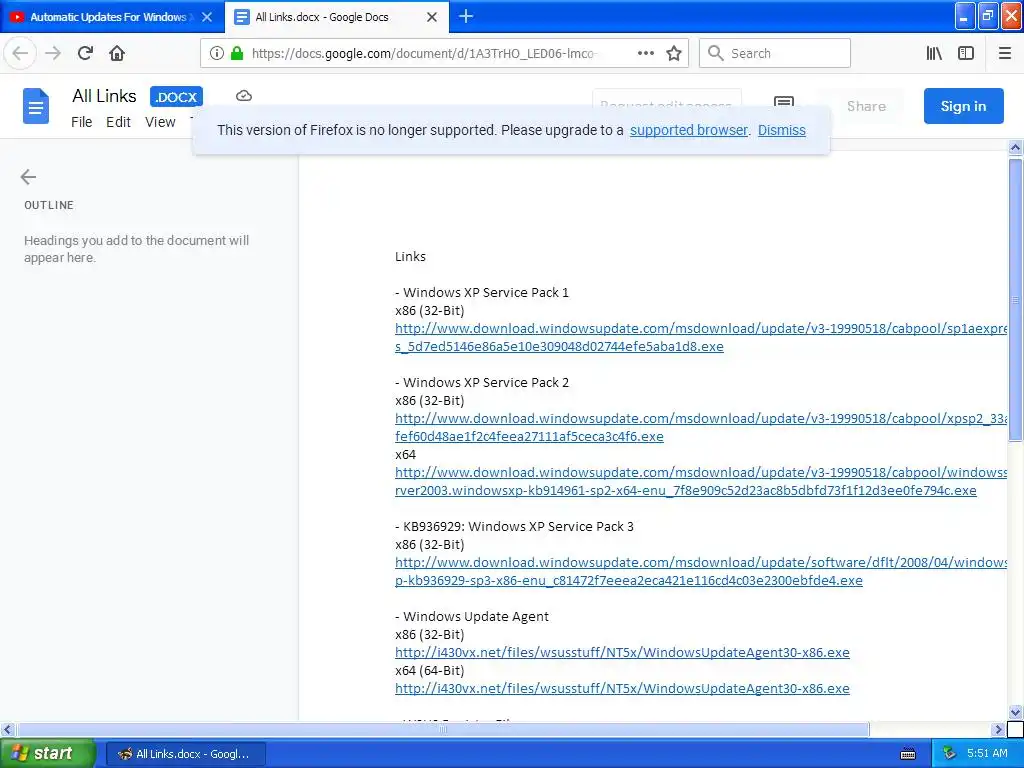Open Windows Update Agent x86 link

622,652
